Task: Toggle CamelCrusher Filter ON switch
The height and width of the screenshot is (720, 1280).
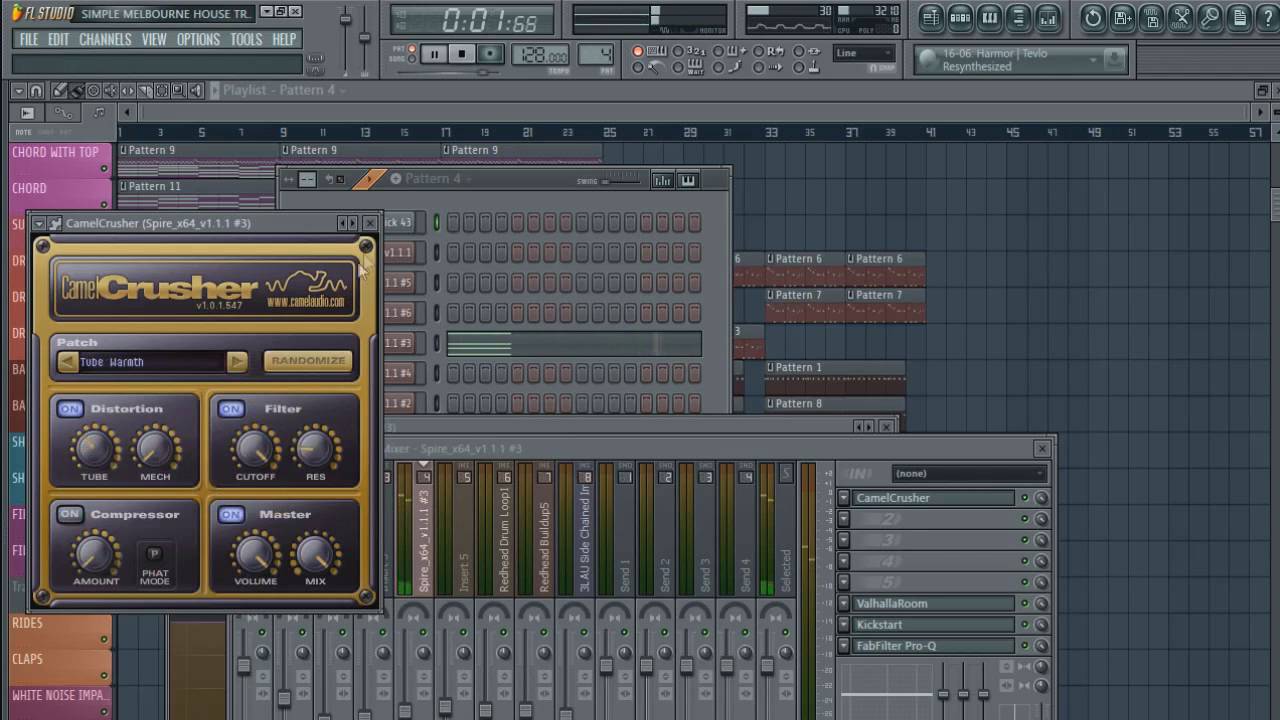Action: click(x=231, y=409)
